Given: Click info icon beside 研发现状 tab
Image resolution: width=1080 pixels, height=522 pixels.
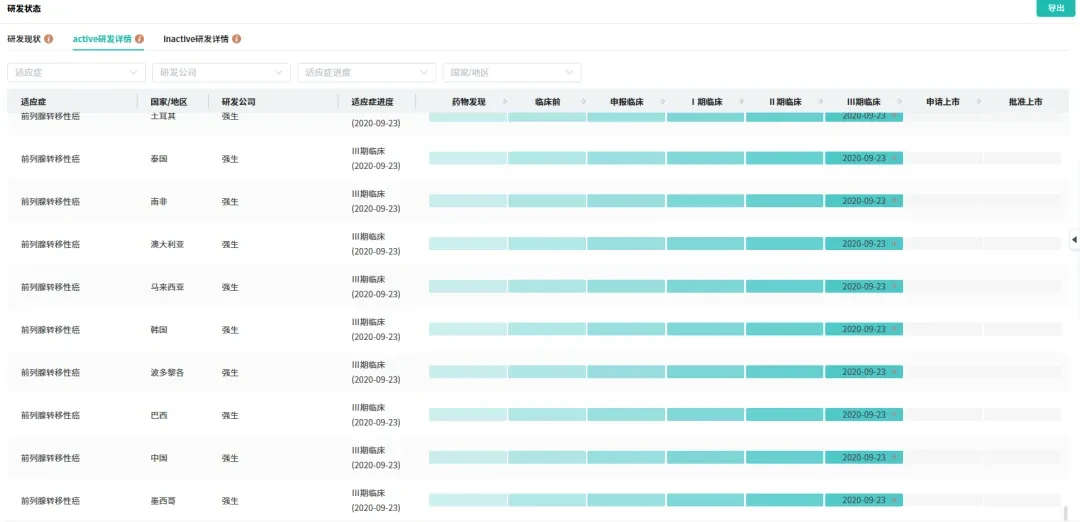Looking at the screenshot, I should click(x=49, y=39).
